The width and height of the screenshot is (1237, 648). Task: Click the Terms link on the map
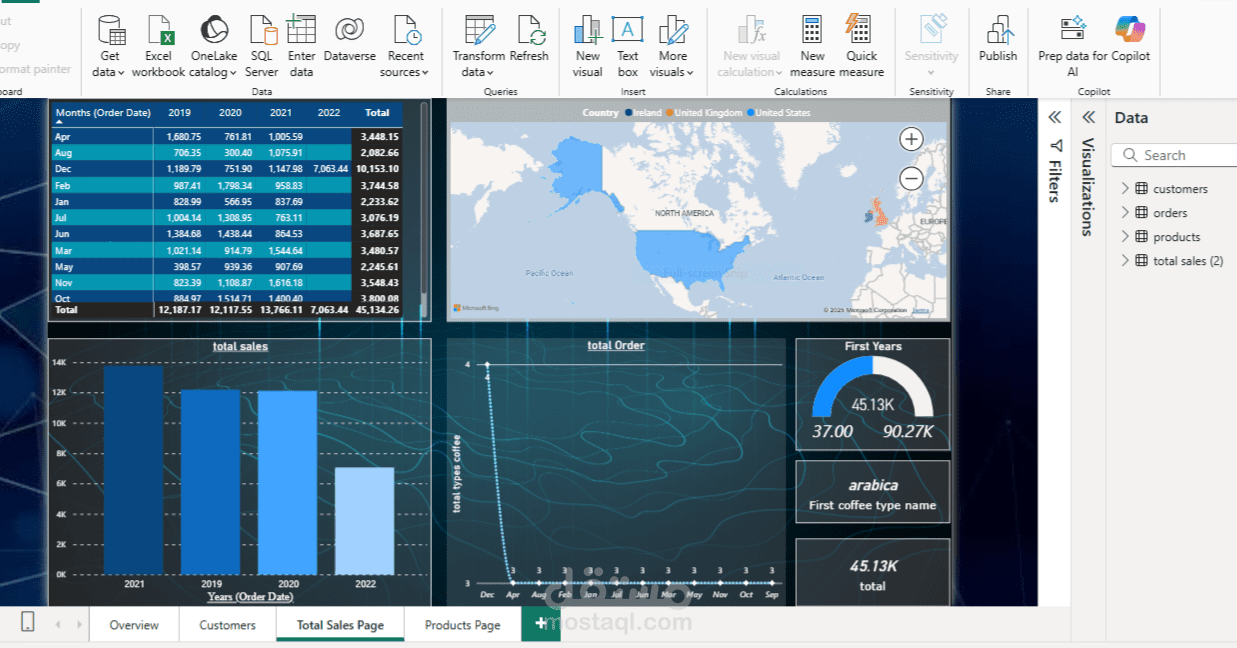tap(920, 310)
